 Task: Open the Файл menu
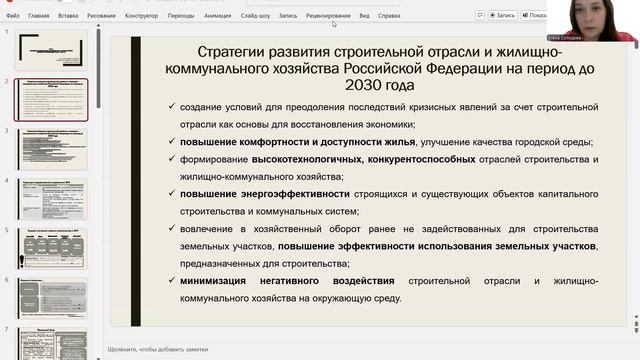tap(13, 16)
